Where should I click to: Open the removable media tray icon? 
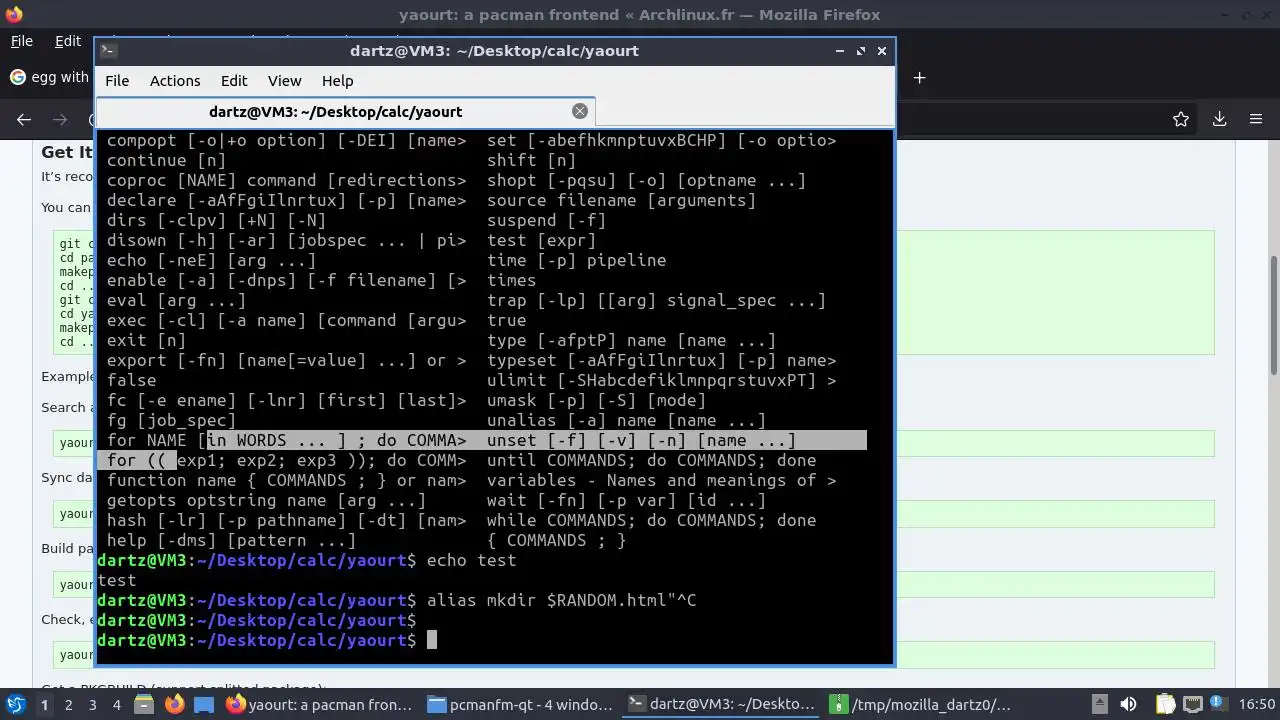tap(1099, 705)
